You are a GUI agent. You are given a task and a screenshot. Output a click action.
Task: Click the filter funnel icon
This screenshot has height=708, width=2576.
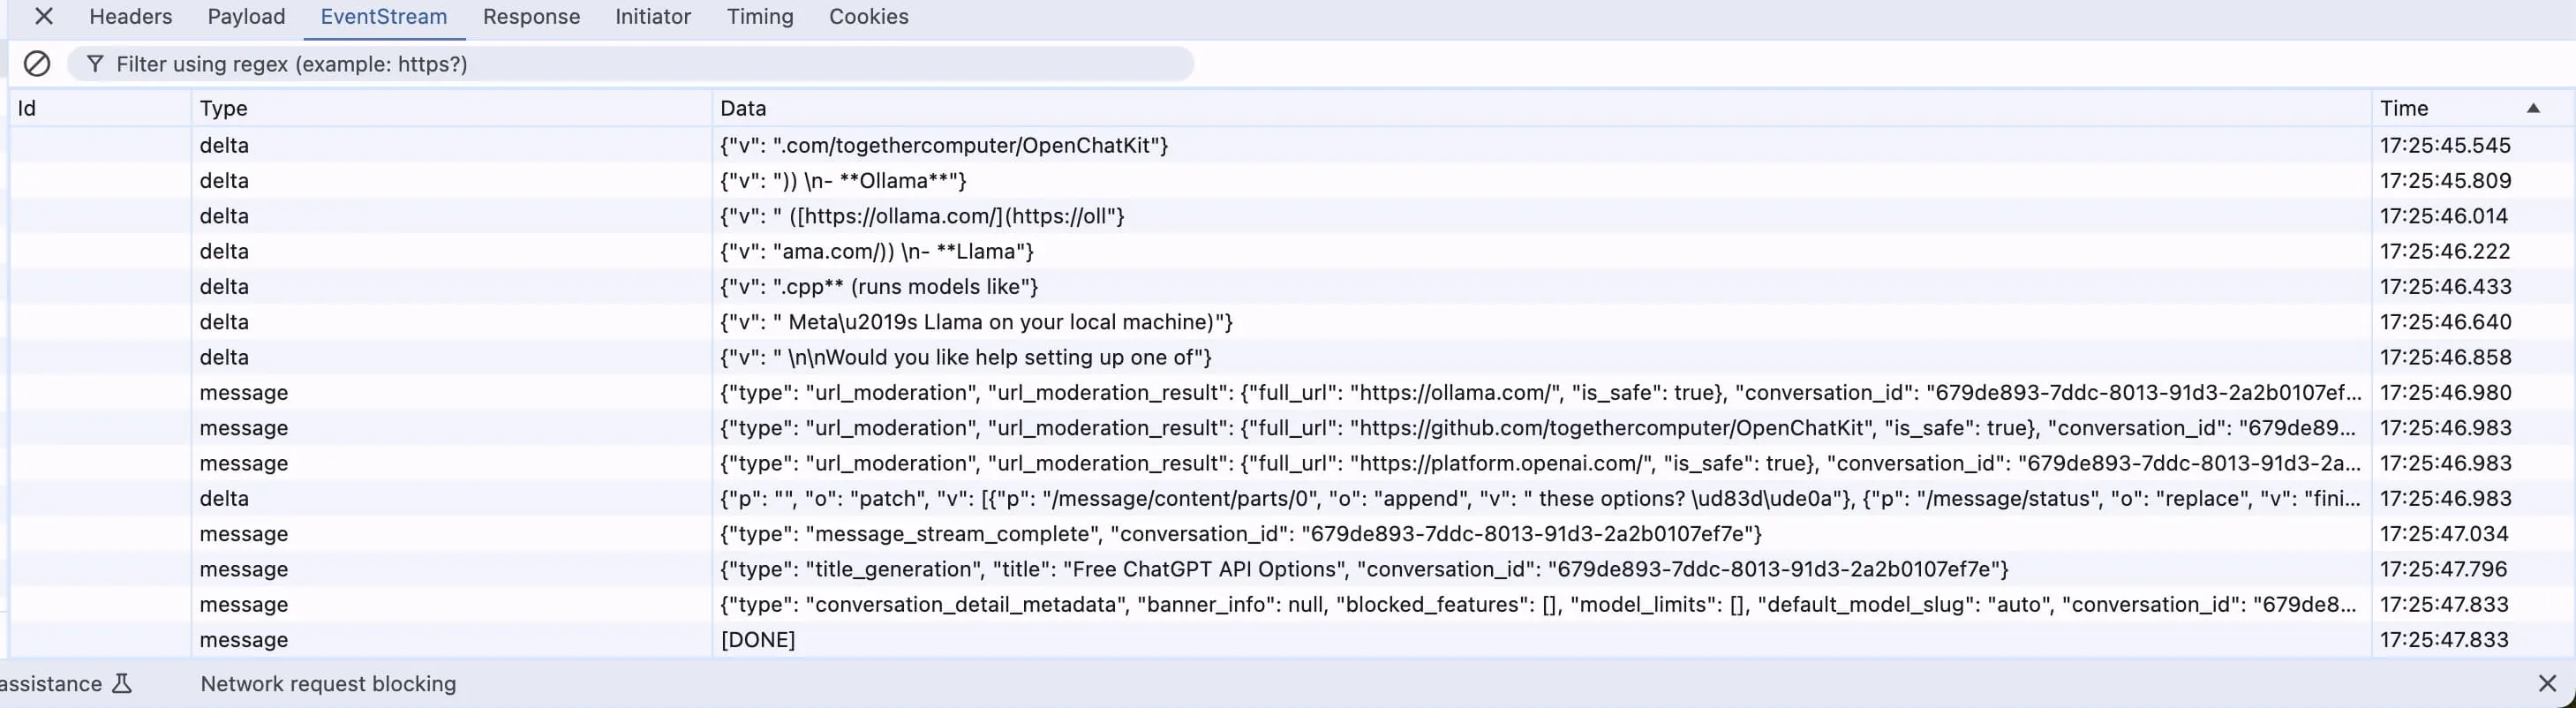pyautogui.click(x=95, y=64)
